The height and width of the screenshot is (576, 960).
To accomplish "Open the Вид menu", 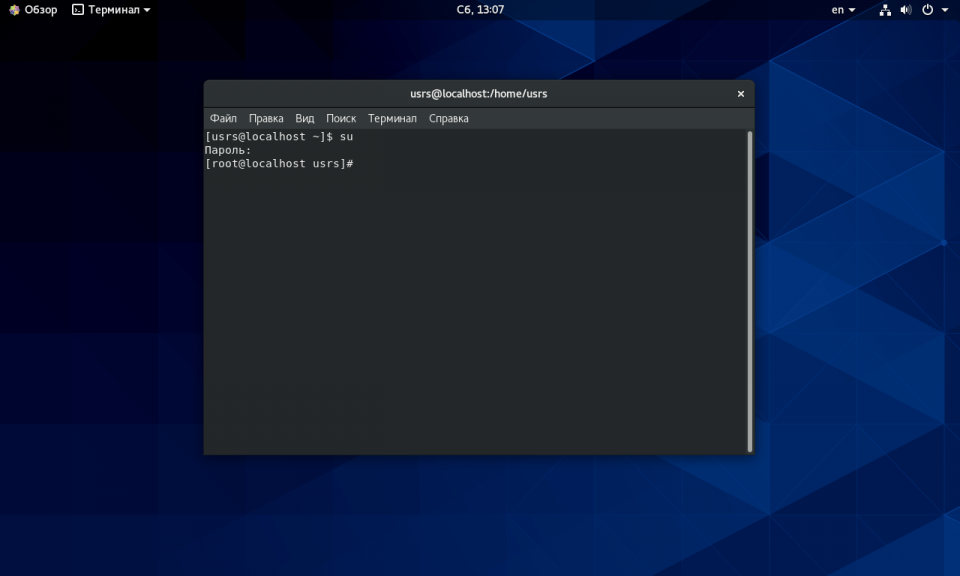I will pos(305,118).
